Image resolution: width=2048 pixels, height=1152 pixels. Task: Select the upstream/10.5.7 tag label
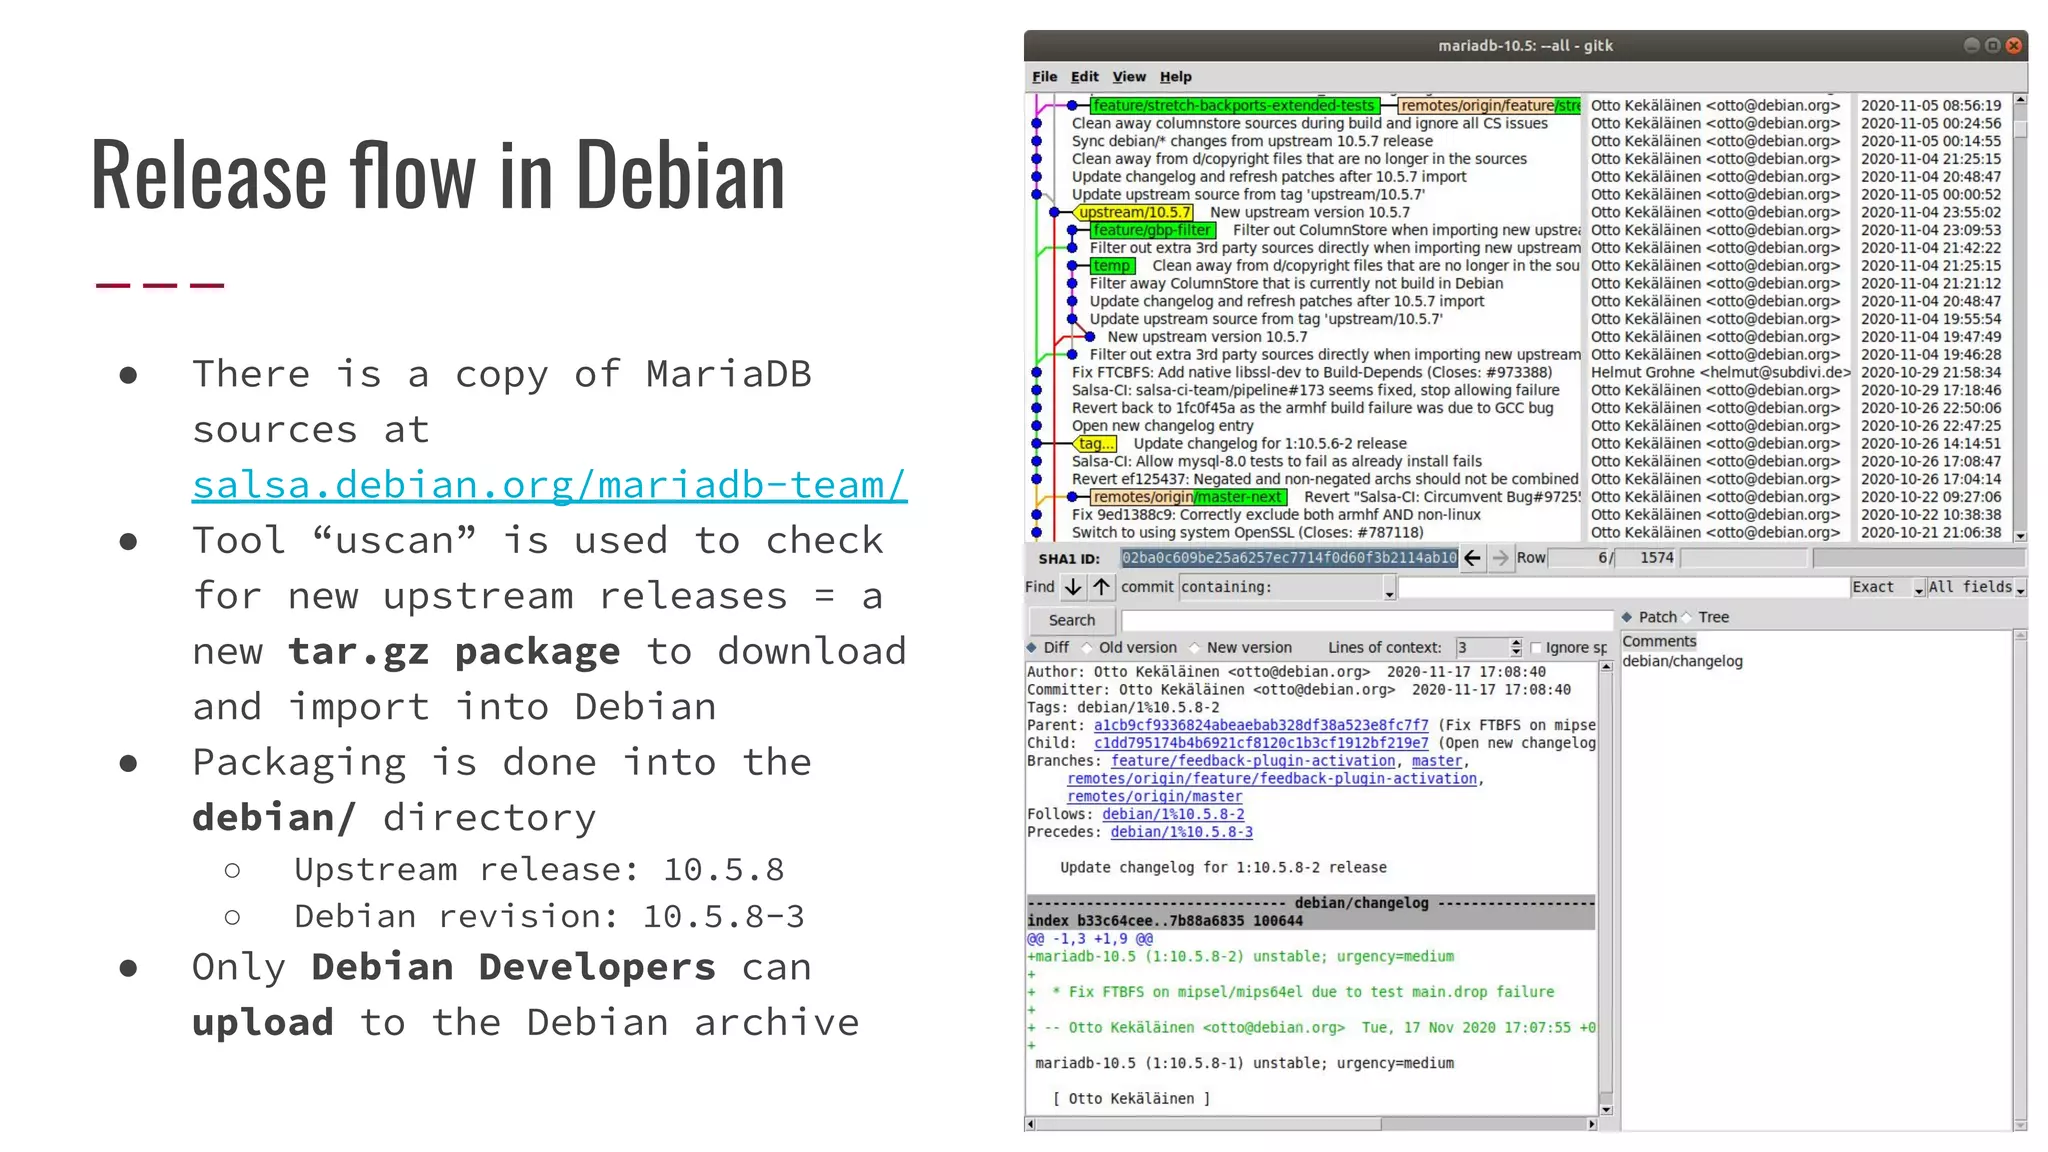pos(1134,212)
